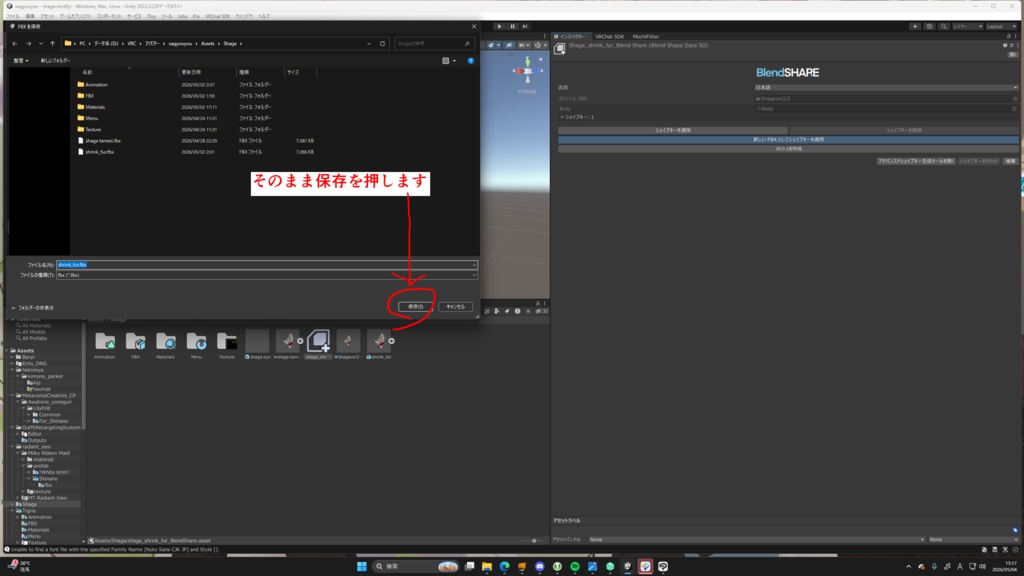1024x576 pixels.
Task: Click the Unity Step button
Action: [525, 26]
